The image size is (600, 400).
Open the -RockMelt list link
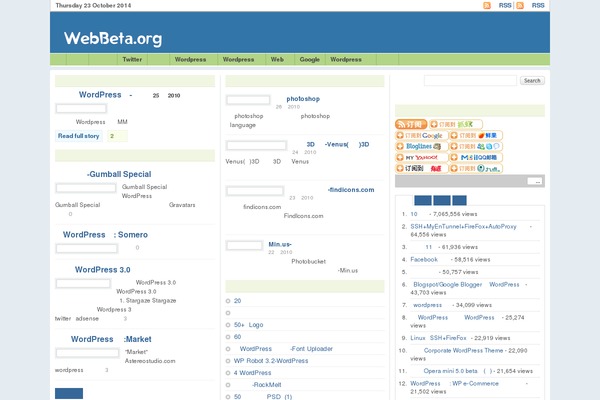point(267,385)
